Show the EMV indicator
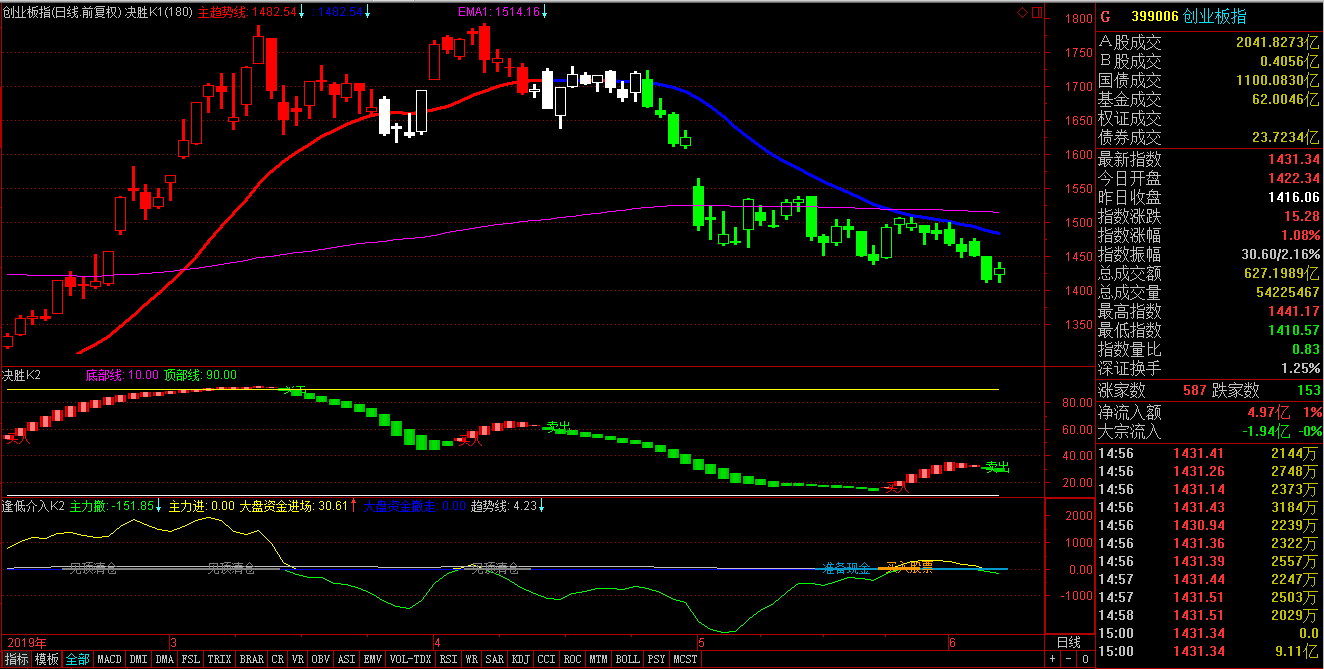The image size is (1324, 669). (x=373, y=660)
